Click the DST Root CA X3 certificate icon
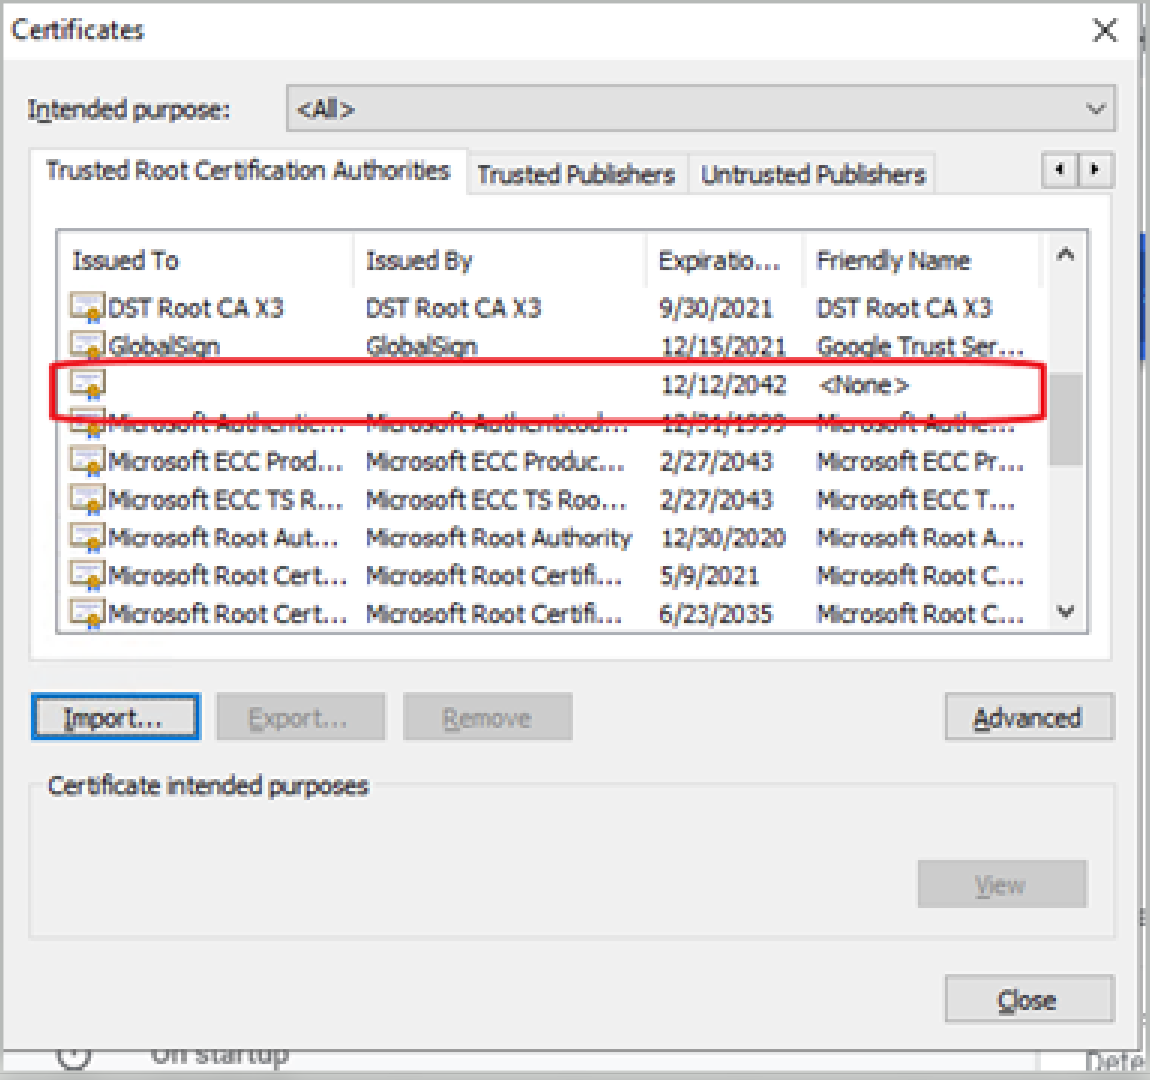This screenshot has width=1150, height=1080. pos(88,307)
